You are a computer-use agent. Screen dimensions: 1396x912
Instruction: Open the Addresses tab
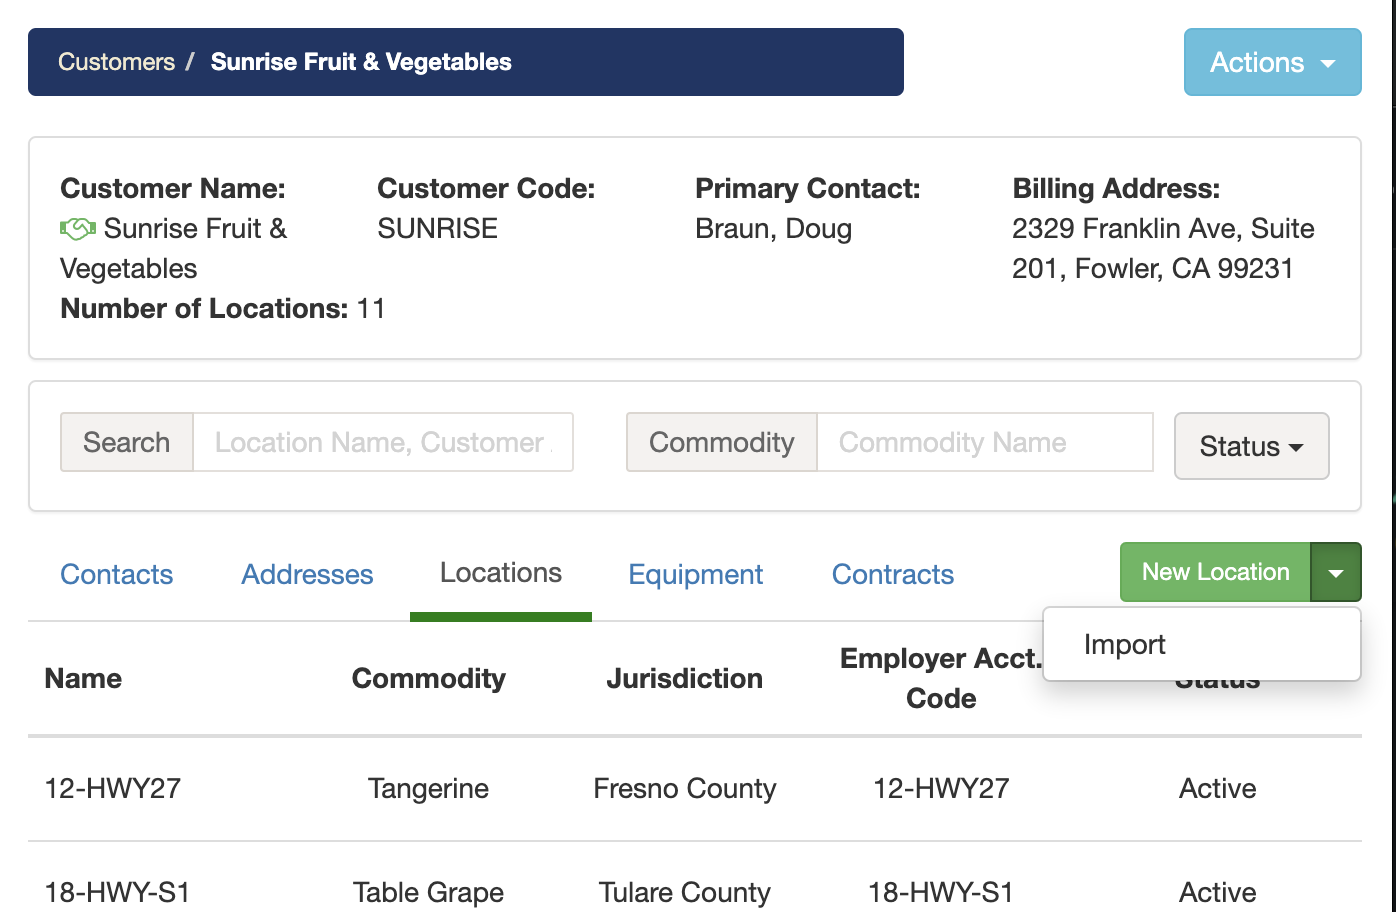307,574
